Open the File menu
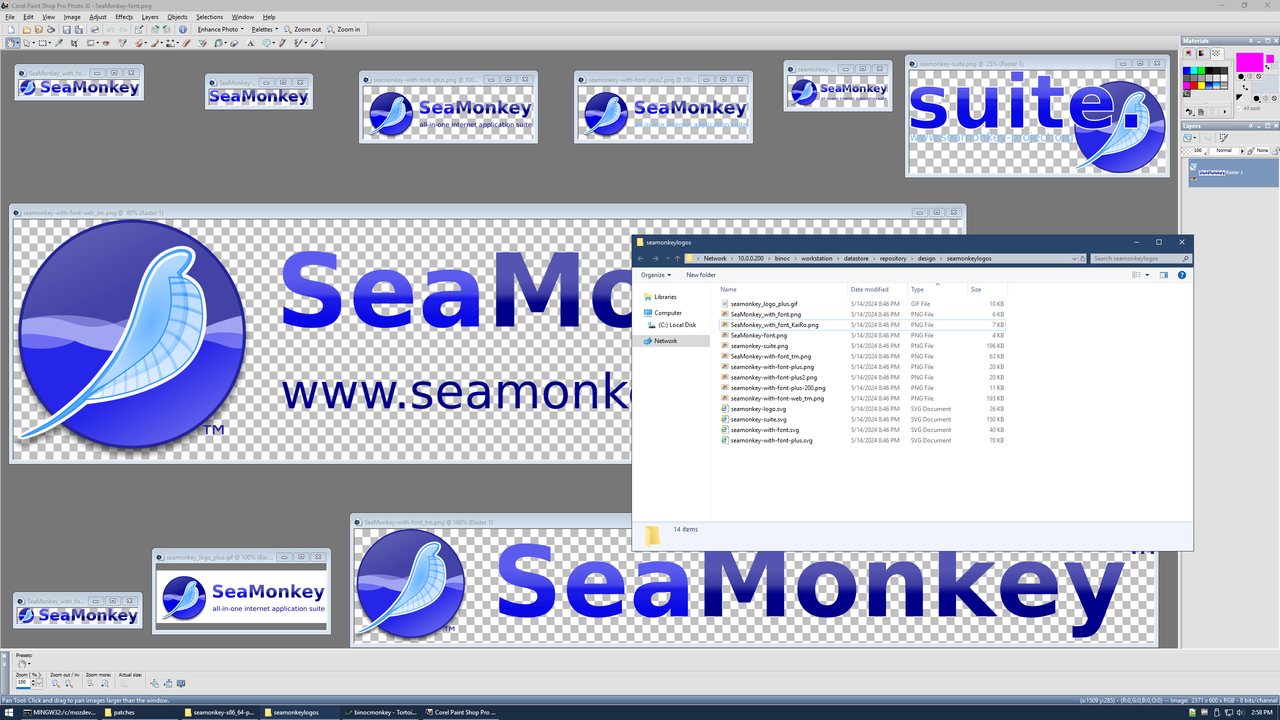Viewport: 1280px width, 720px height. [x=10, y=17]
